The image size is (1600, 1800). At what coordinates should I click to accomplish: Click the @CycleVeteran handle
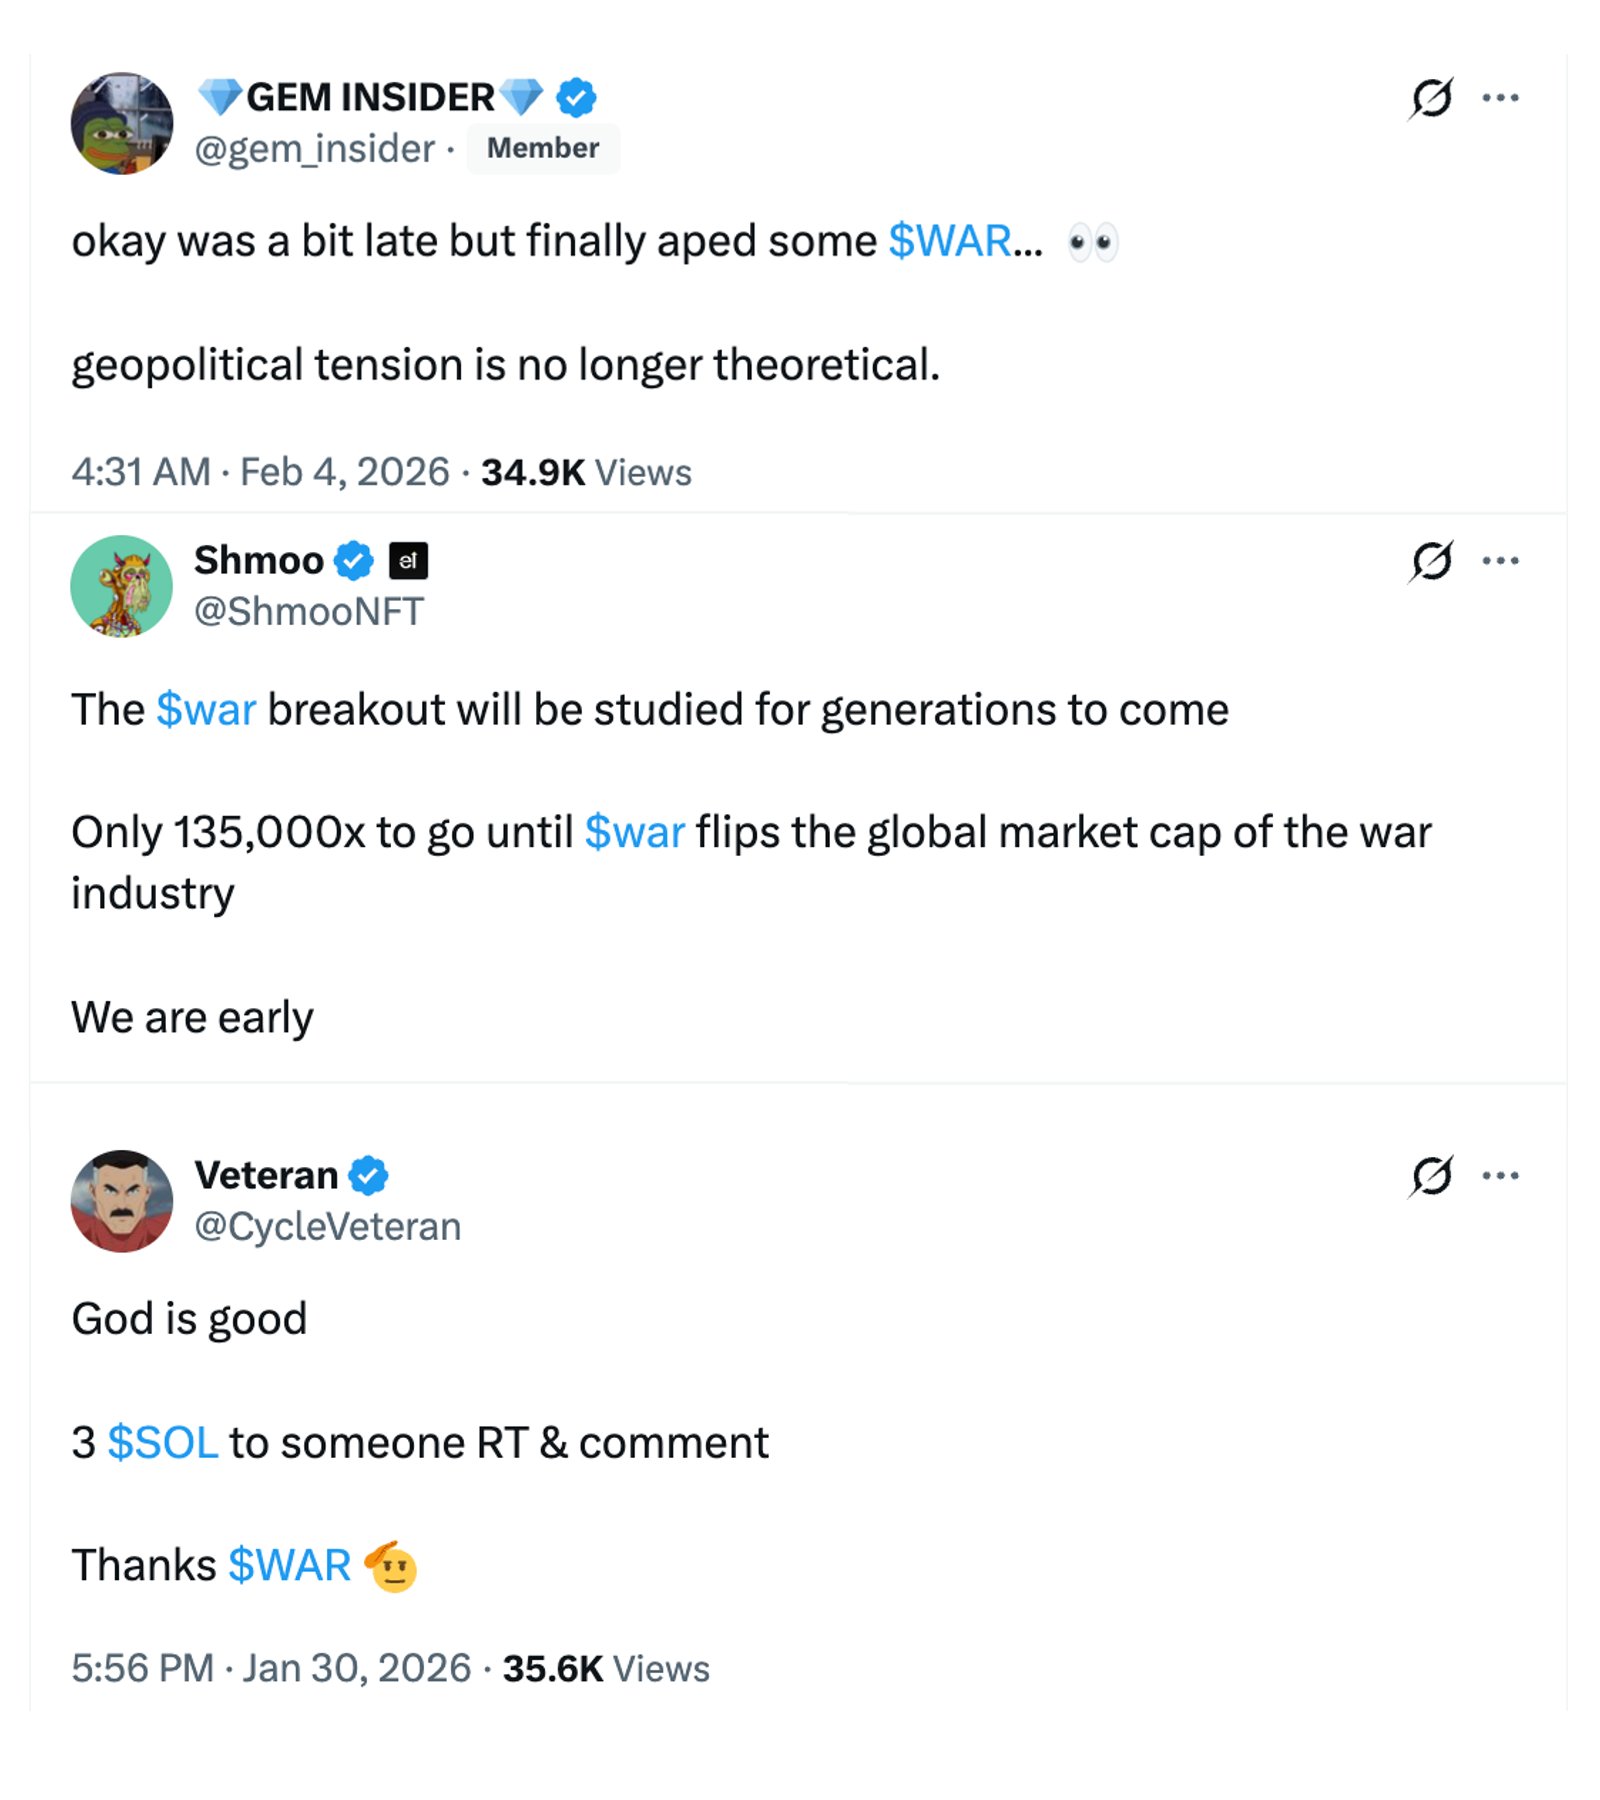point(328,1226)
